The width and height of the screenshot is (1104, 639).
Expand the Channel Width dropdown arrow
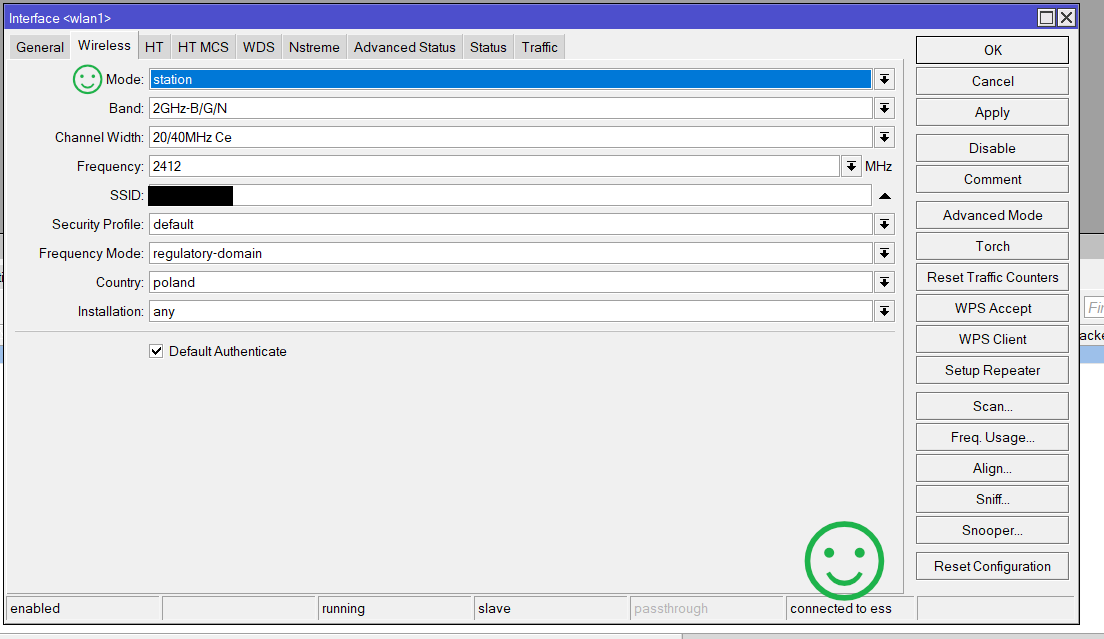pos(884,137)
